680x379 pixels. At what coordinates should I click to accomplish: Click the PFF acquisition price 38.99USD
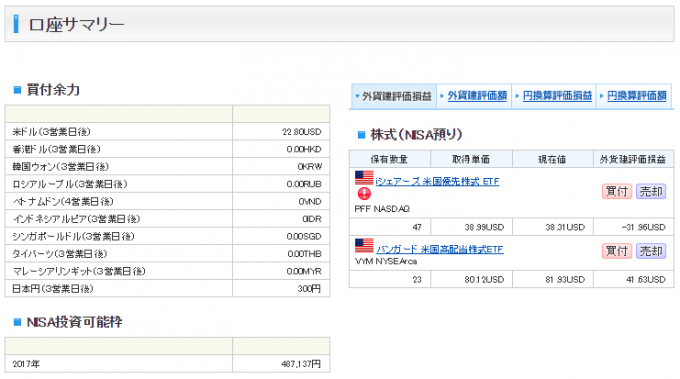(484, 227)
